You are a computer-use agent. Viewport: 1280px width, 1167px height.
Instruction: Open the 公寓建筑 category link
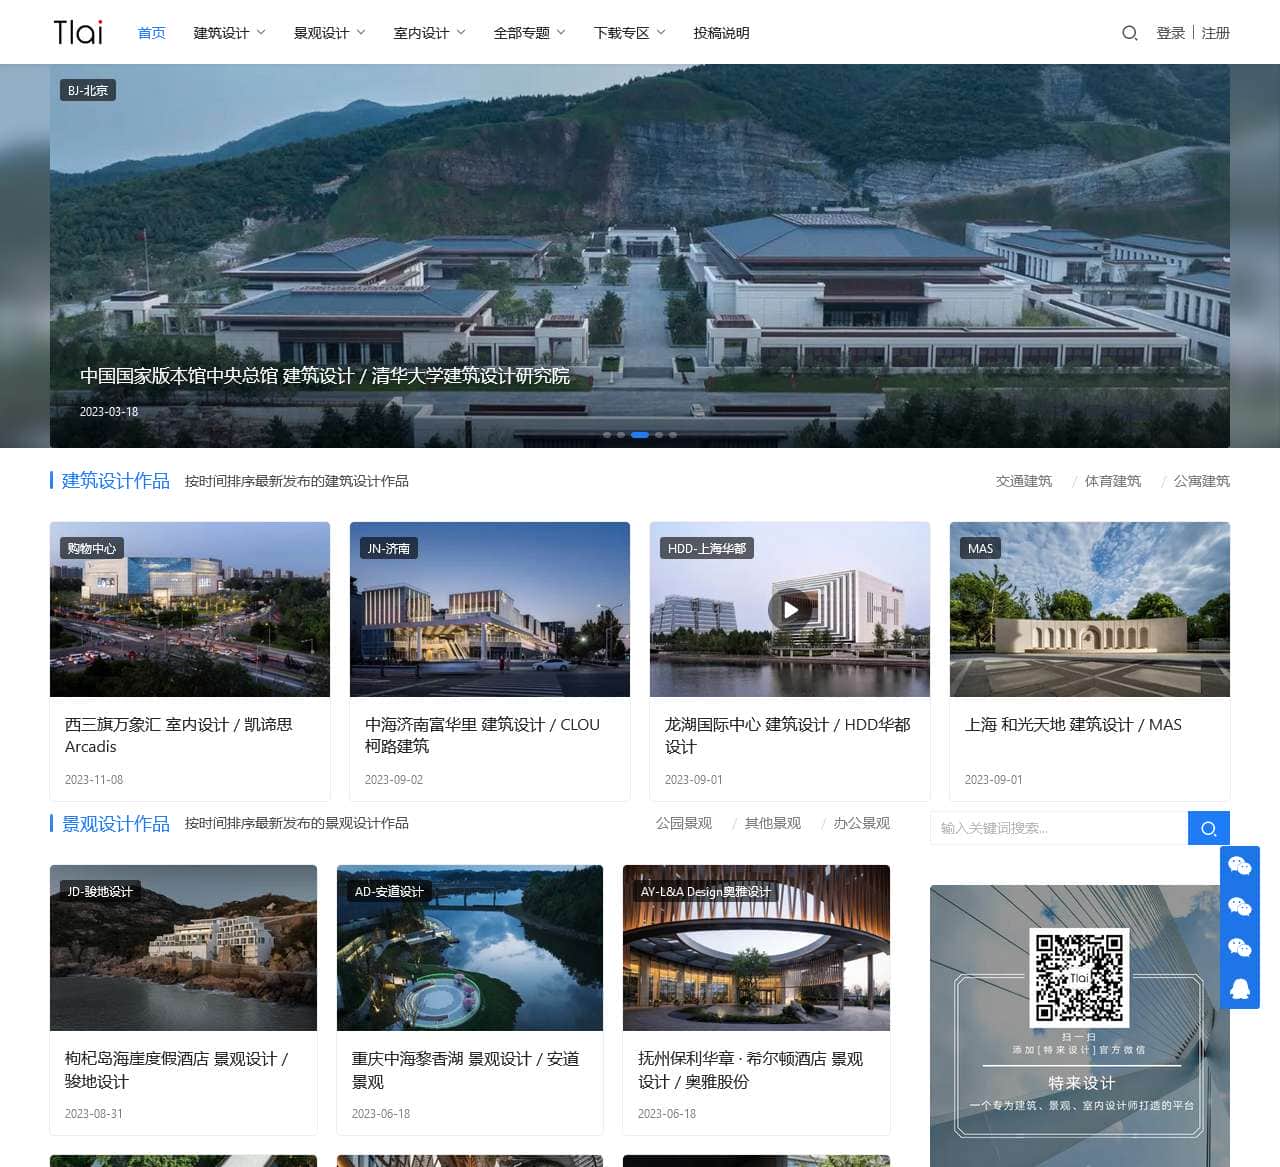(1202, 481)
